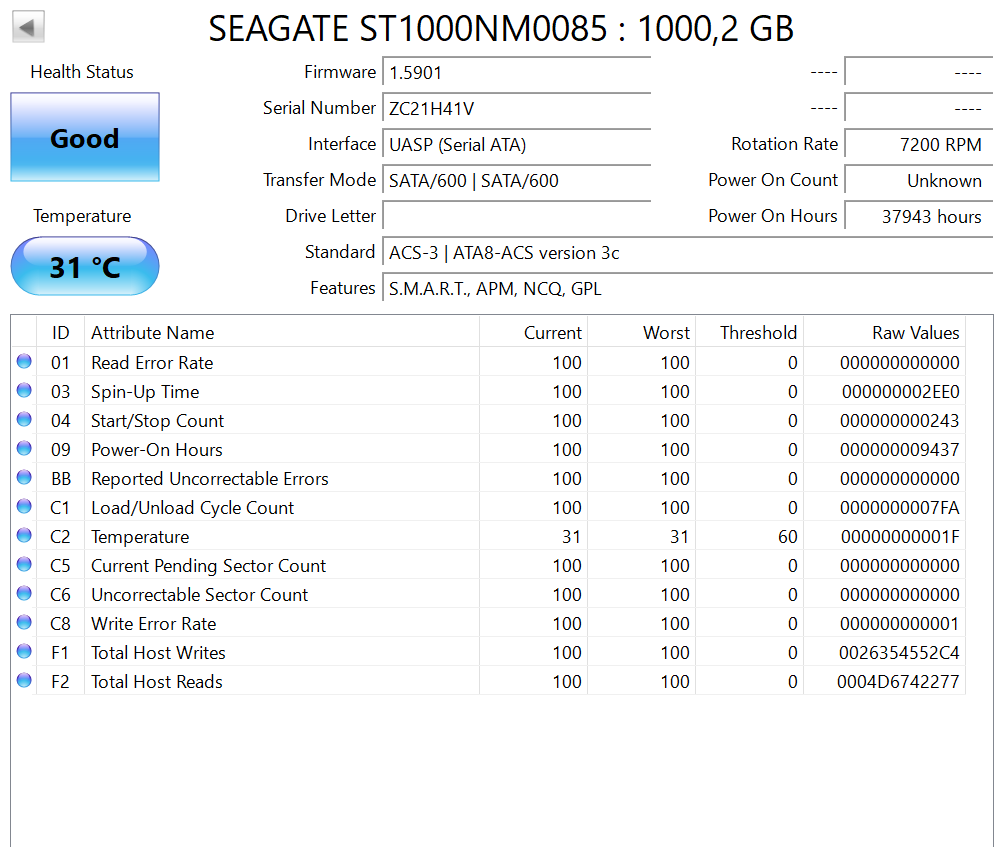
Task: Click the ID cell C5
Action: [60, 566]
